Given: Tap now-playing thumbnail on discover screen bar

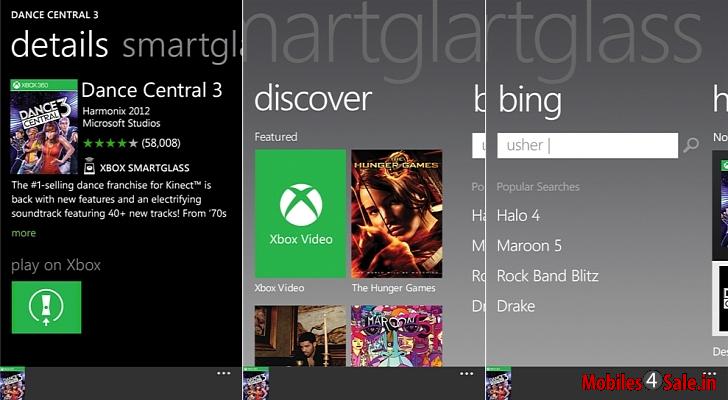Looking at the screenshot, I should point(256,383).
